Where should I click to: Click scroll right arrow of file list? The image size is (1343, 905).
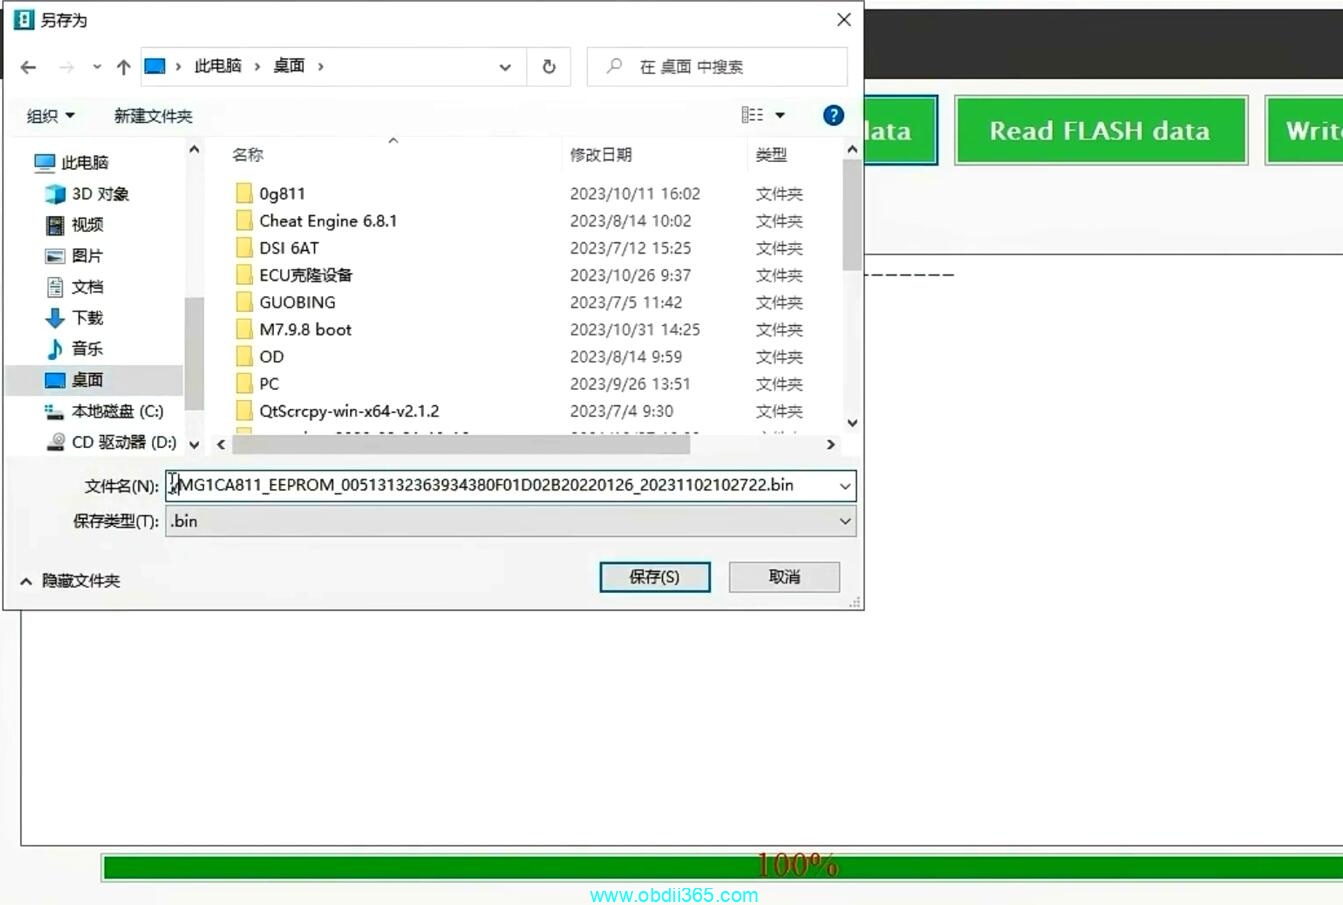click(x=830, y=444)
